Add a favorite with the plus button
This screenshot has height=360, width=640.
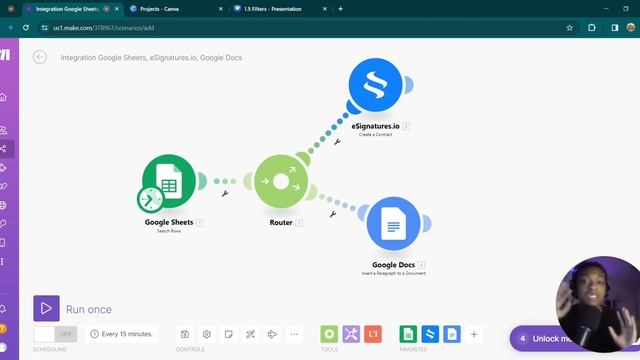point(474,334)
